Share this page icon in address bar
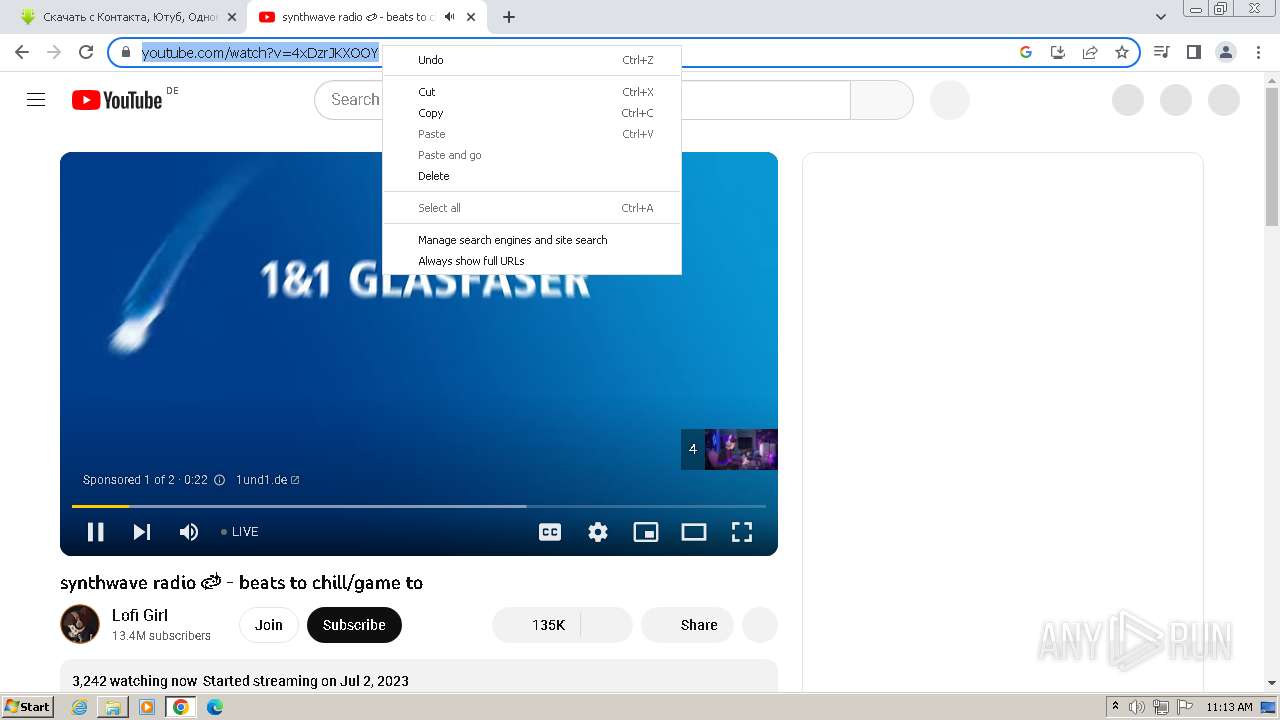 click(x=1090, y=52)
